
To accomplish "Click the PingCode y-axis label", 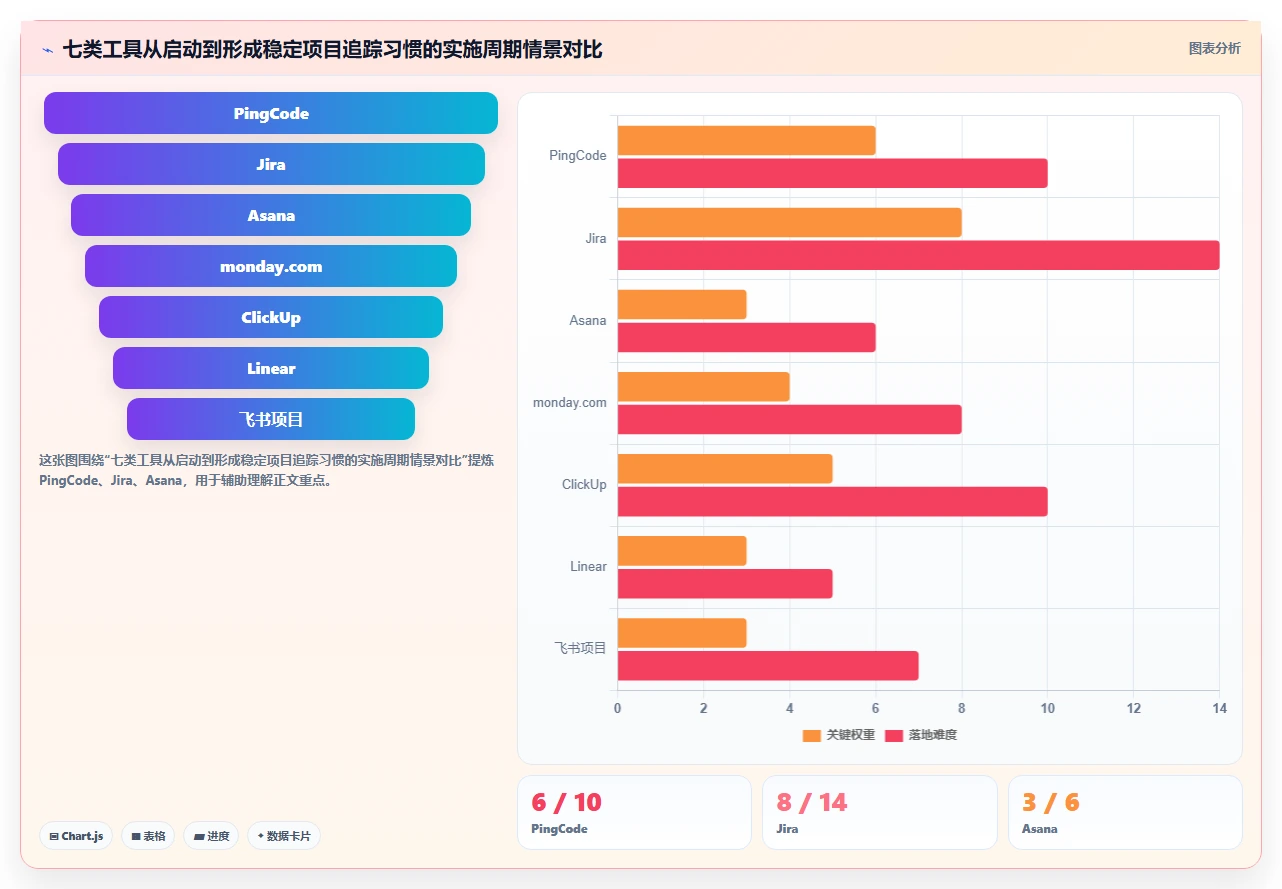I will [578, 156].
